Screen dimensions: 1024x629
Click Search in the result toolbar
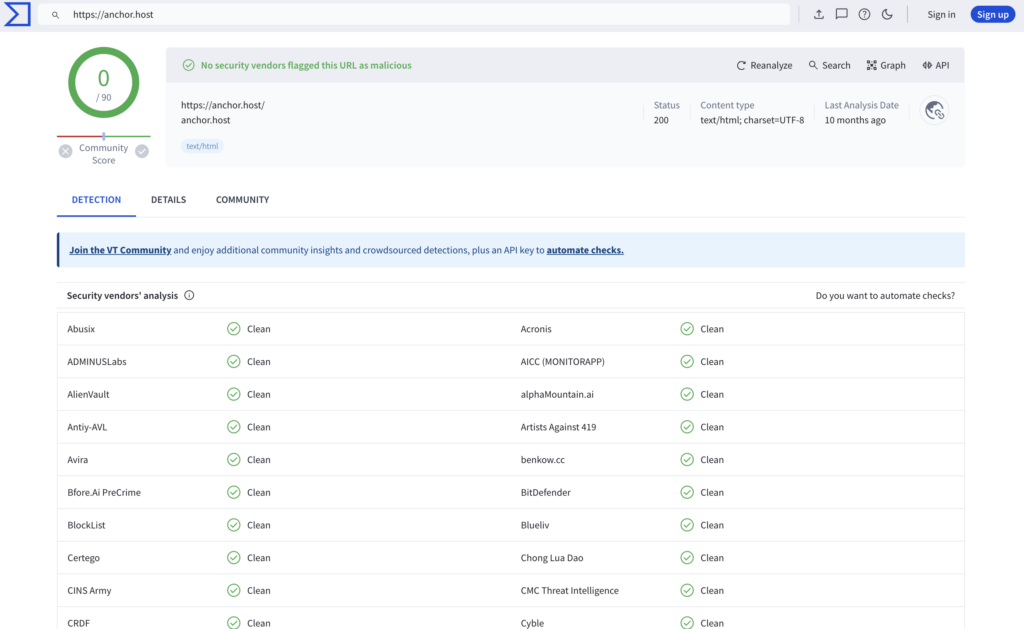[829, 66]
